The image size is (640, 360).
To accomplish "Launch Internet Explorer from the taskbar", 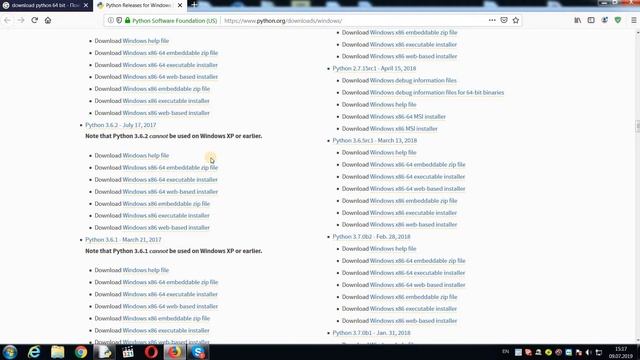I will coord(34,352).
